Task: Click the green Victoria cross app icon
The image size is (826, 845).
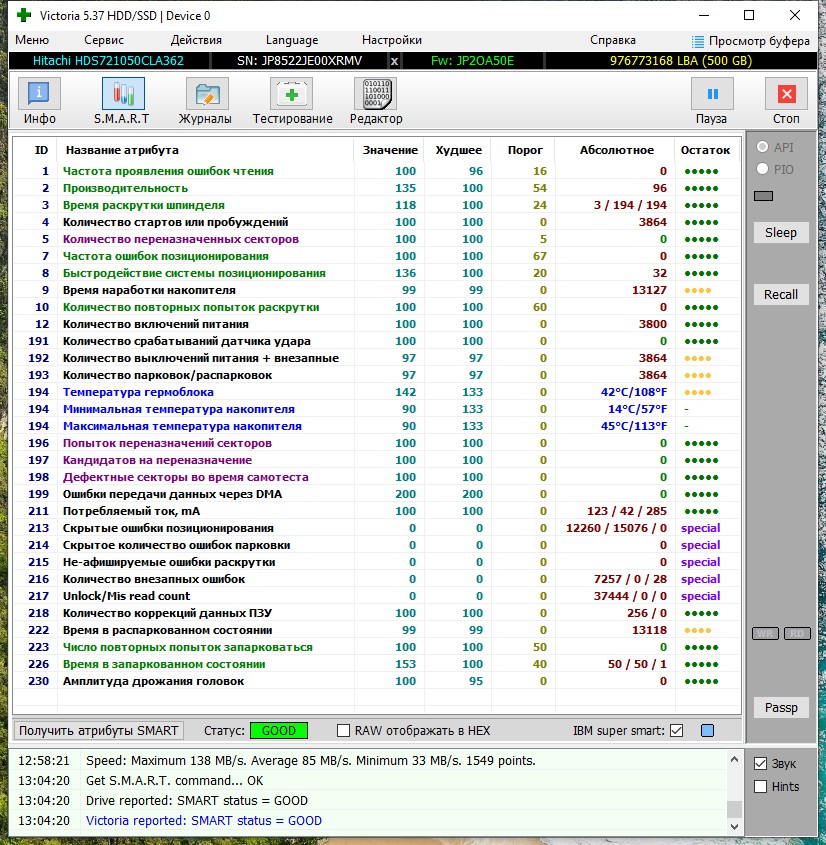Action: pyautogui.click(x=24, y=15)
